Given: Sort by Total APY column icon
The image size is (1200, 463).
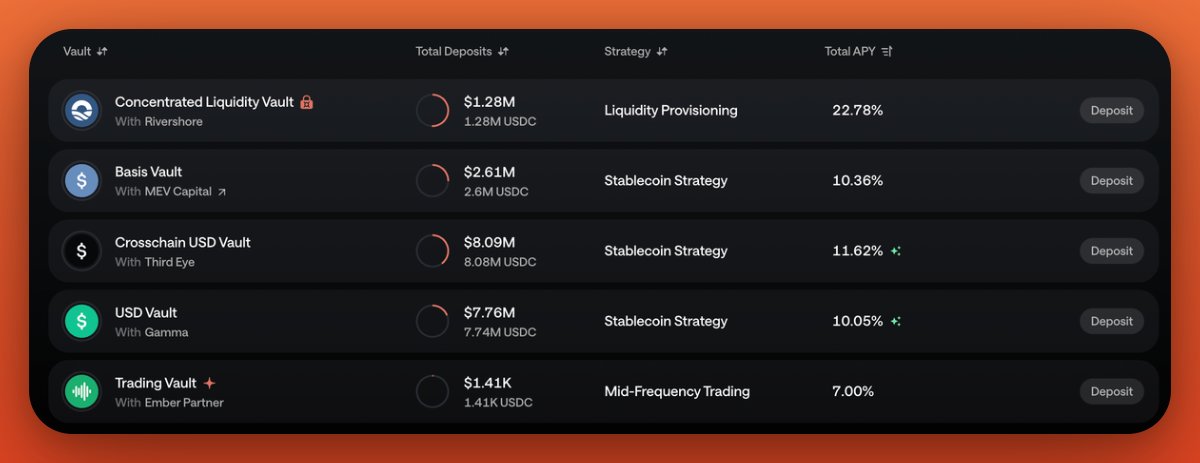Looking at the screenshot, I should tap(887, 51).
